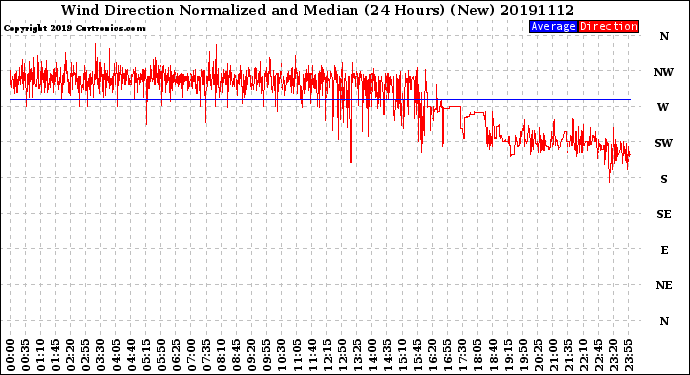Click the 00:00 time label
690x375 pixels.
click(11, 355)
